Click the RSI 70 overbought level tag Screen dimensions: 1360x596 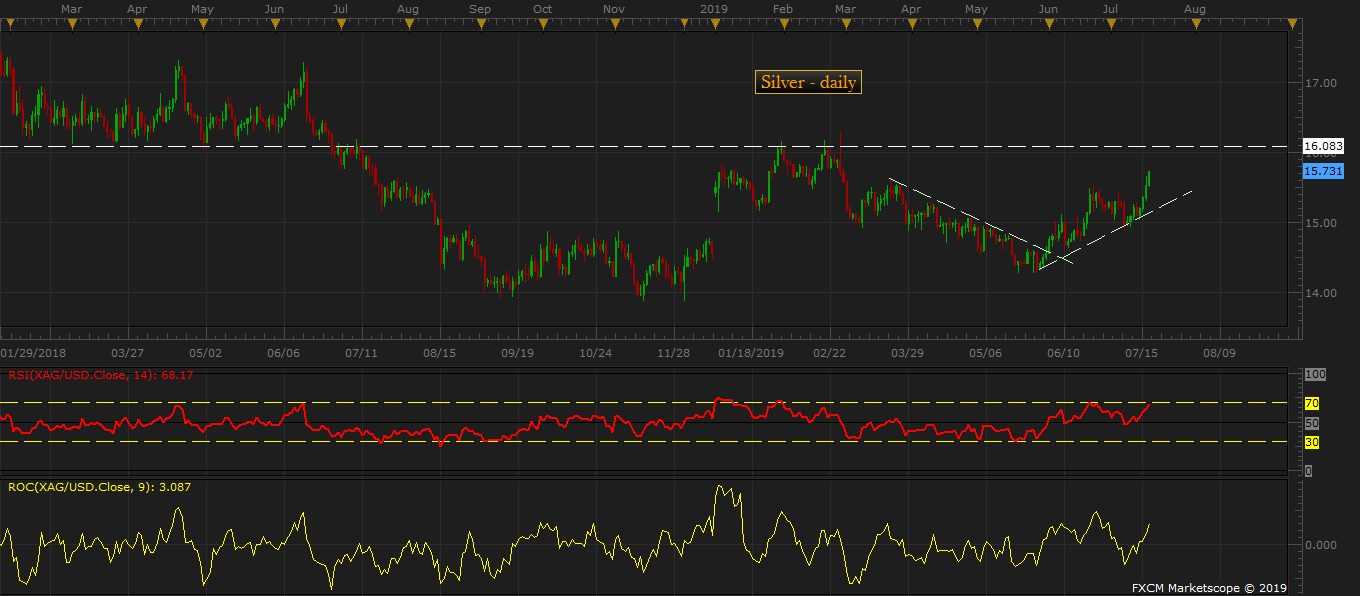[1312, 403]
